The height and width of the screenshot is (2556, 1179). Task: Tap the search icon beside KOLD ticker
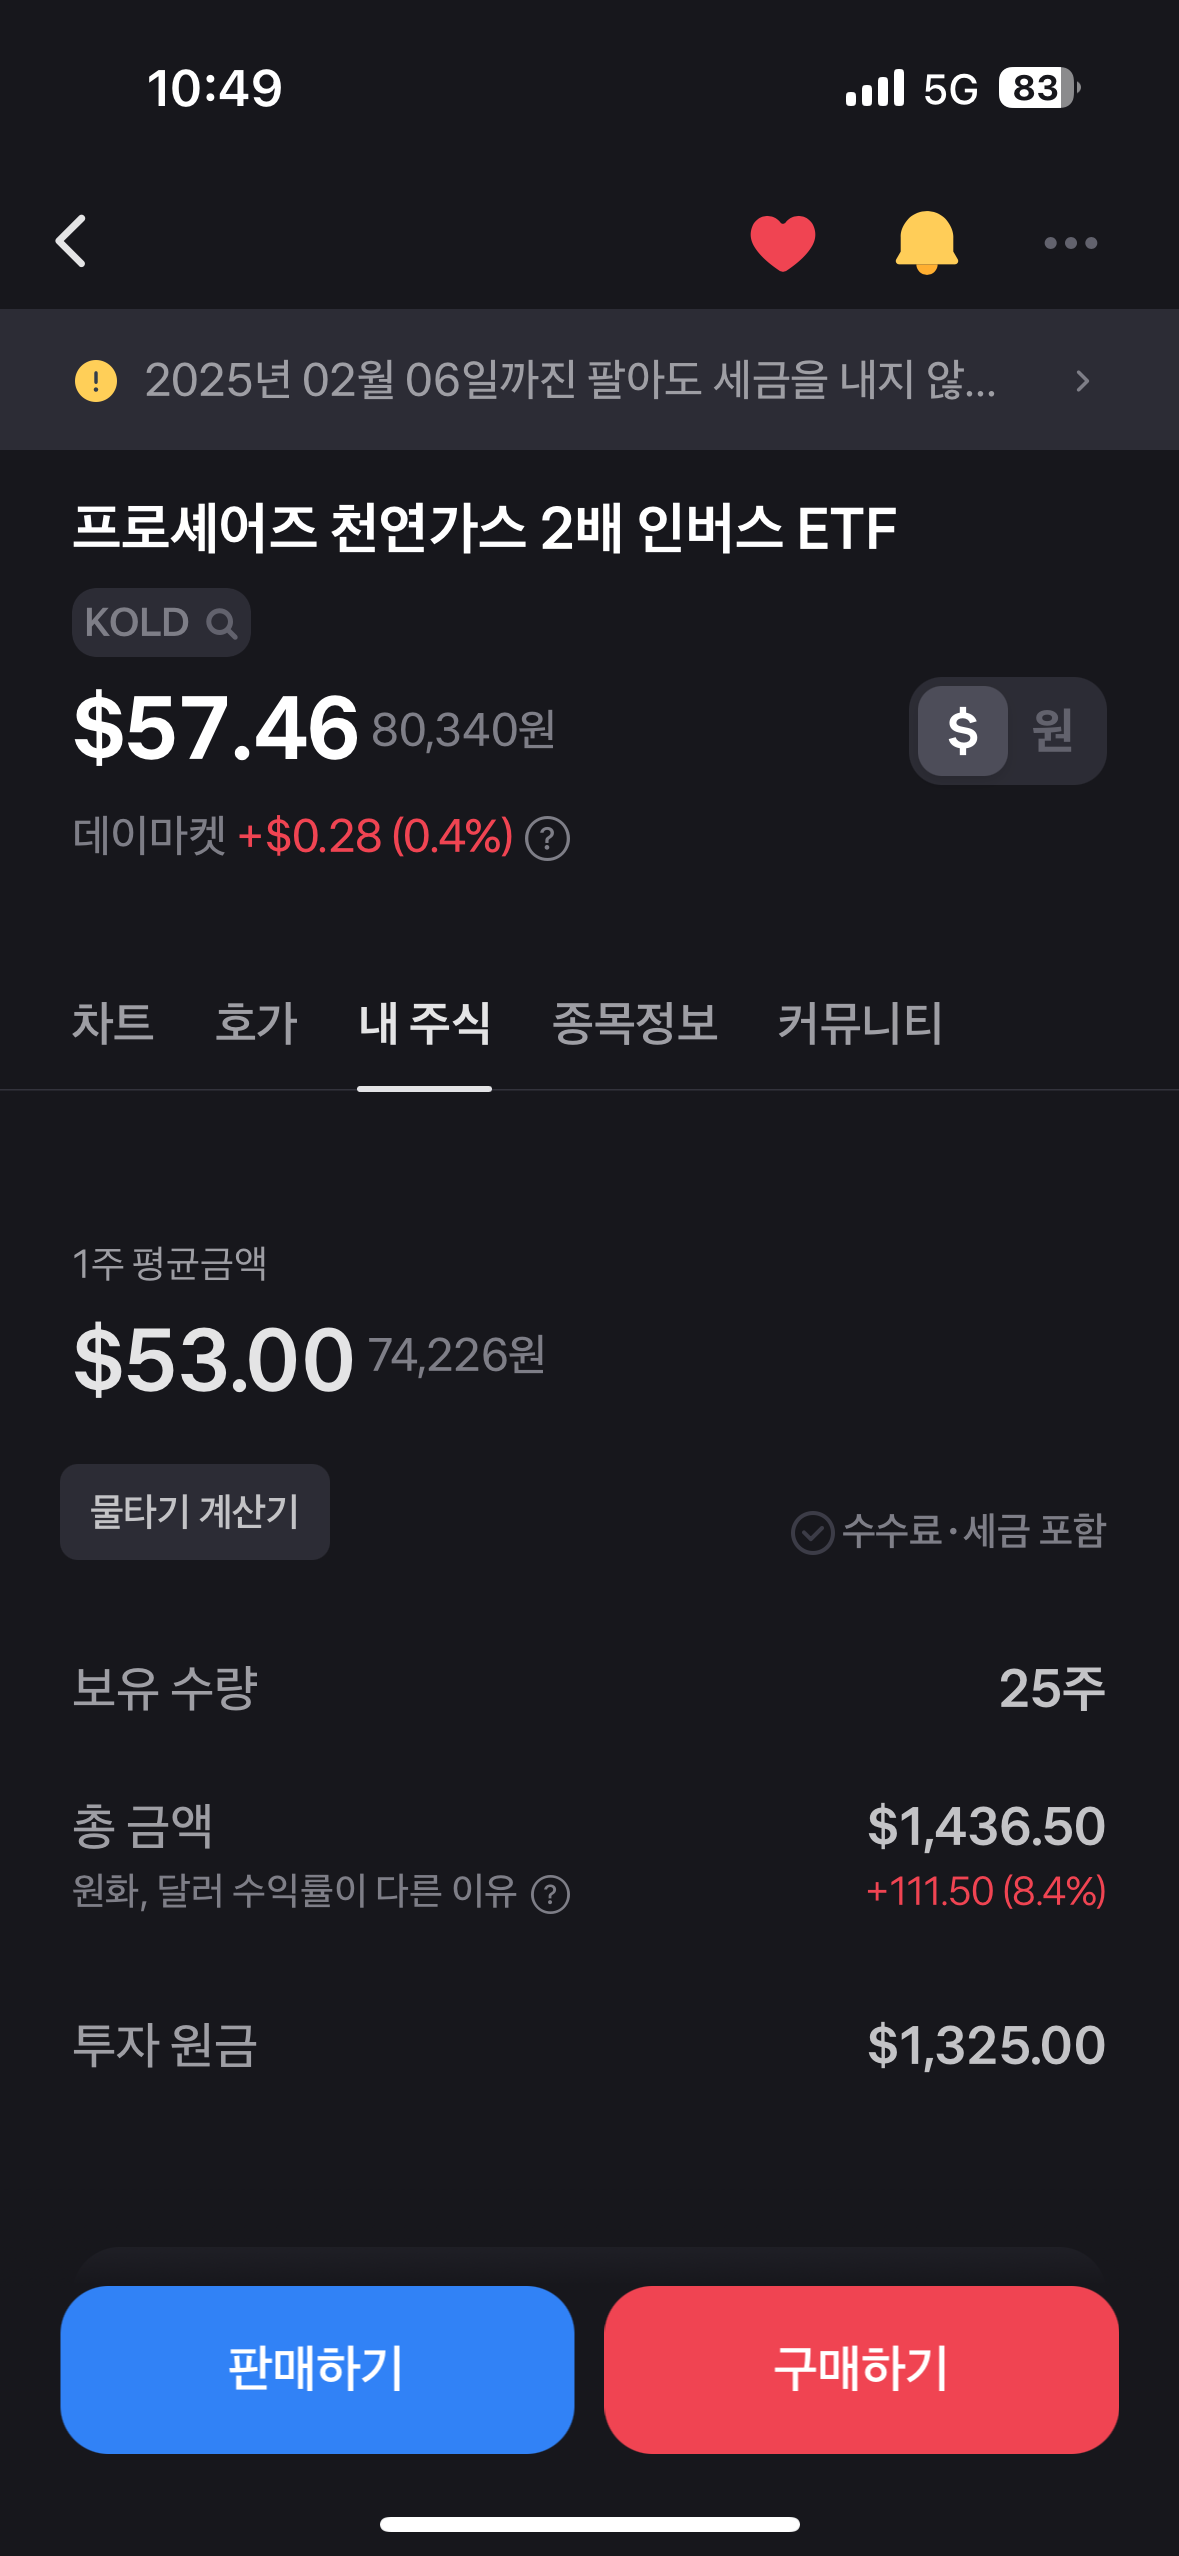[x=221, y=624]
